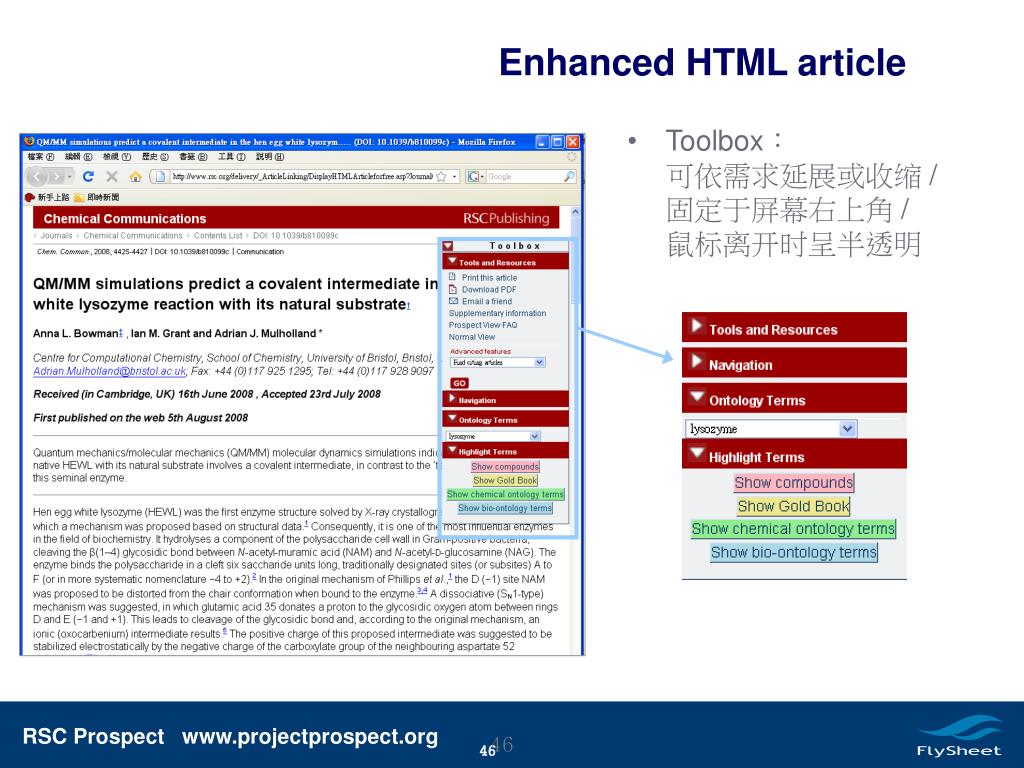Viewport: 1024px width, 768px height.
Task: Click inside the Google search field
Action: [x=524, y=176]
